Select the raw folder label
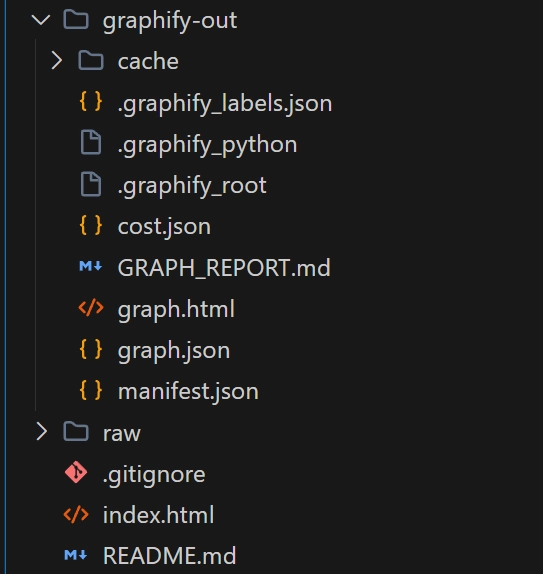 coord(122,434)
